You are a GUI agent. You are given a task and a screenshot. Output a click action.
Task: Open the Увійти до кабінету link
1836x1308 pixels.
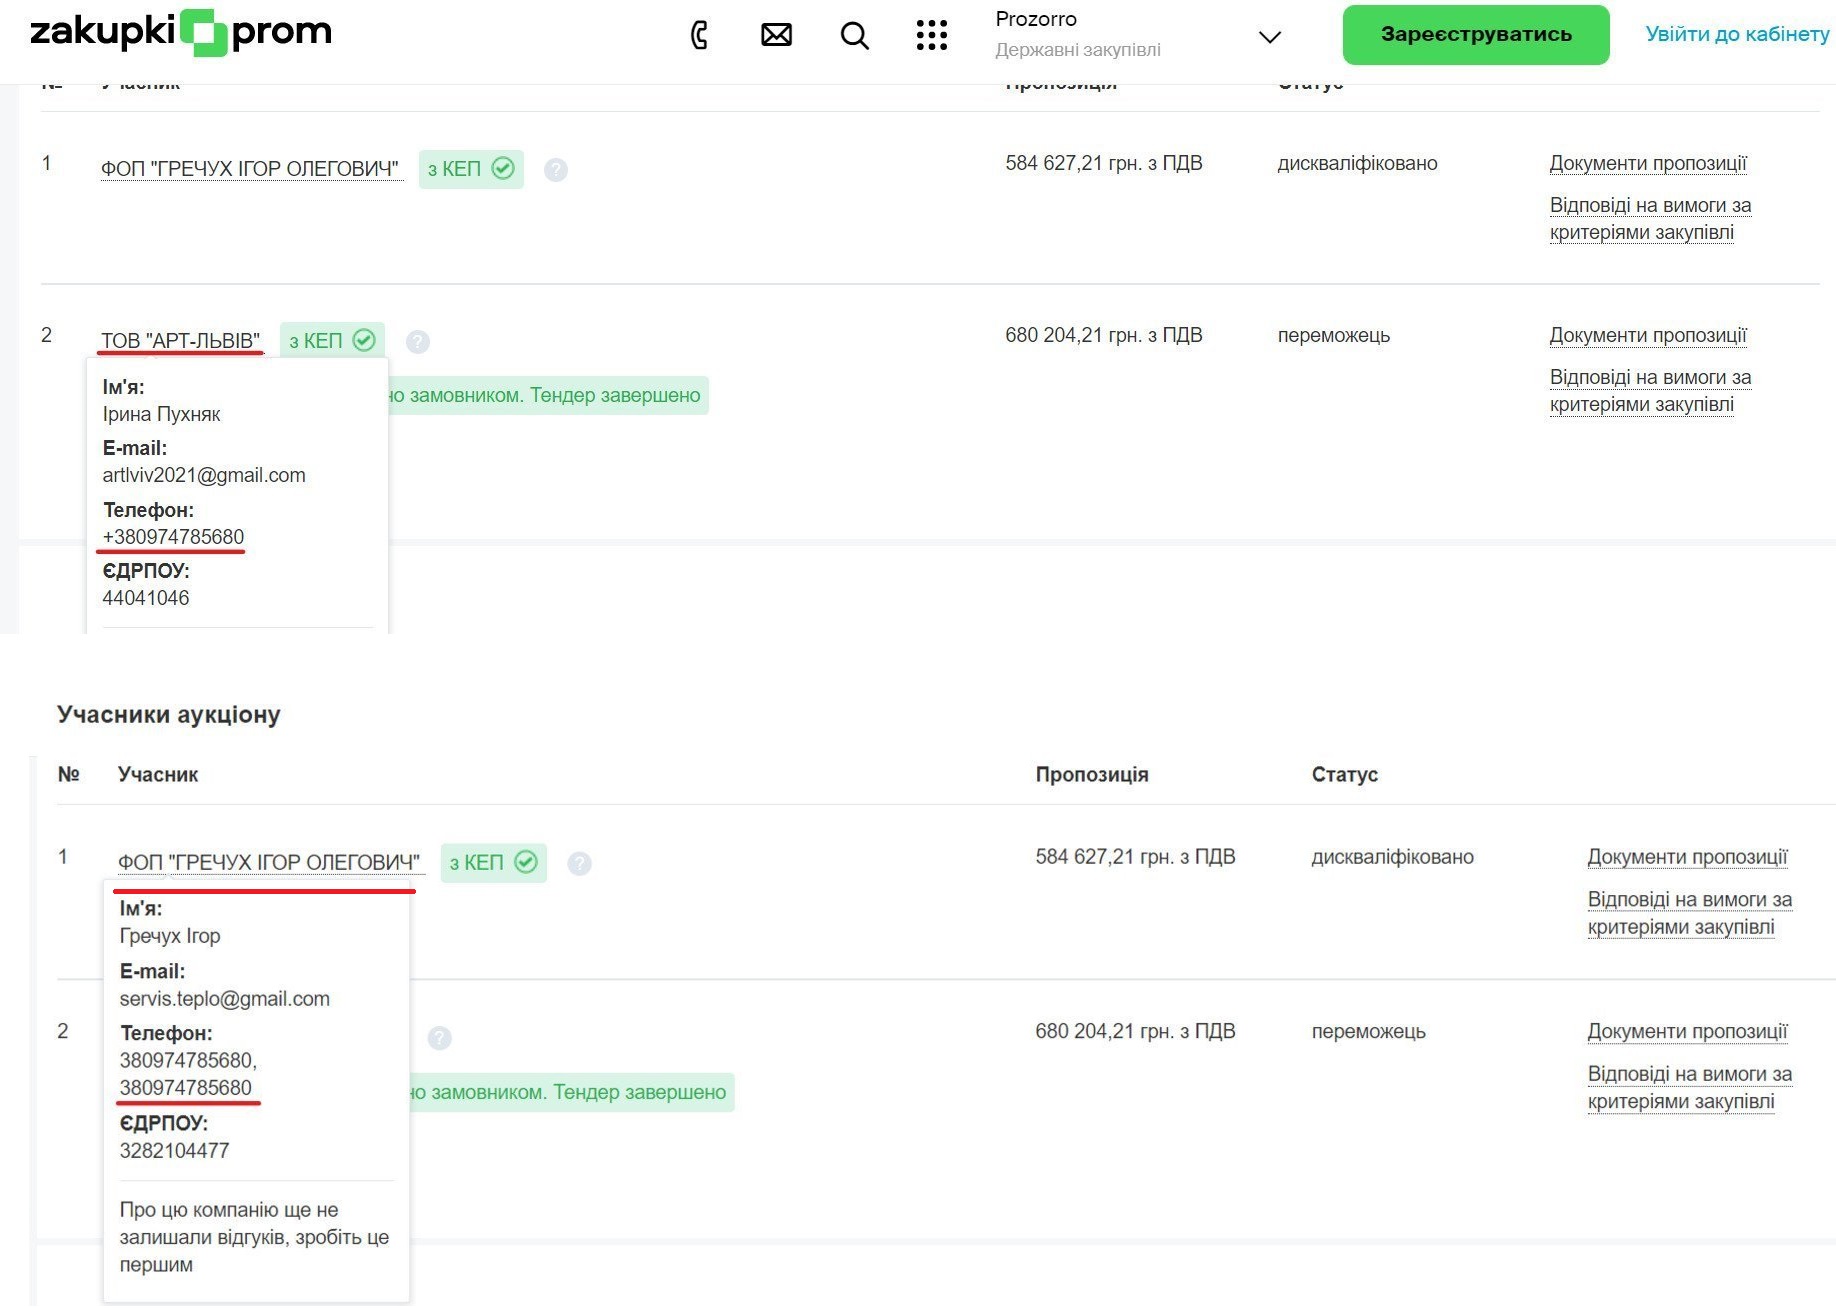(1737, 34)
